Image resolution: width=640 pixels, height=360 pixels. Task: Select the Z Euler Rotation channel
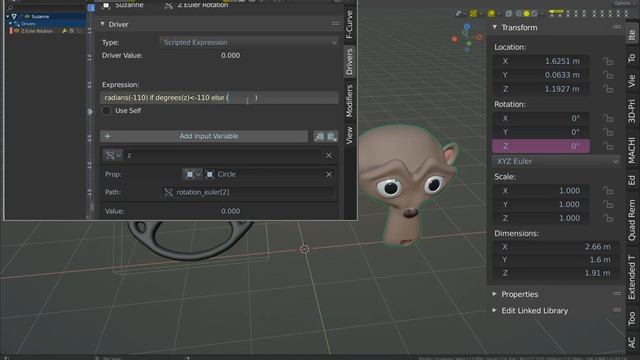pyautogui.click(x=37, y=31)
